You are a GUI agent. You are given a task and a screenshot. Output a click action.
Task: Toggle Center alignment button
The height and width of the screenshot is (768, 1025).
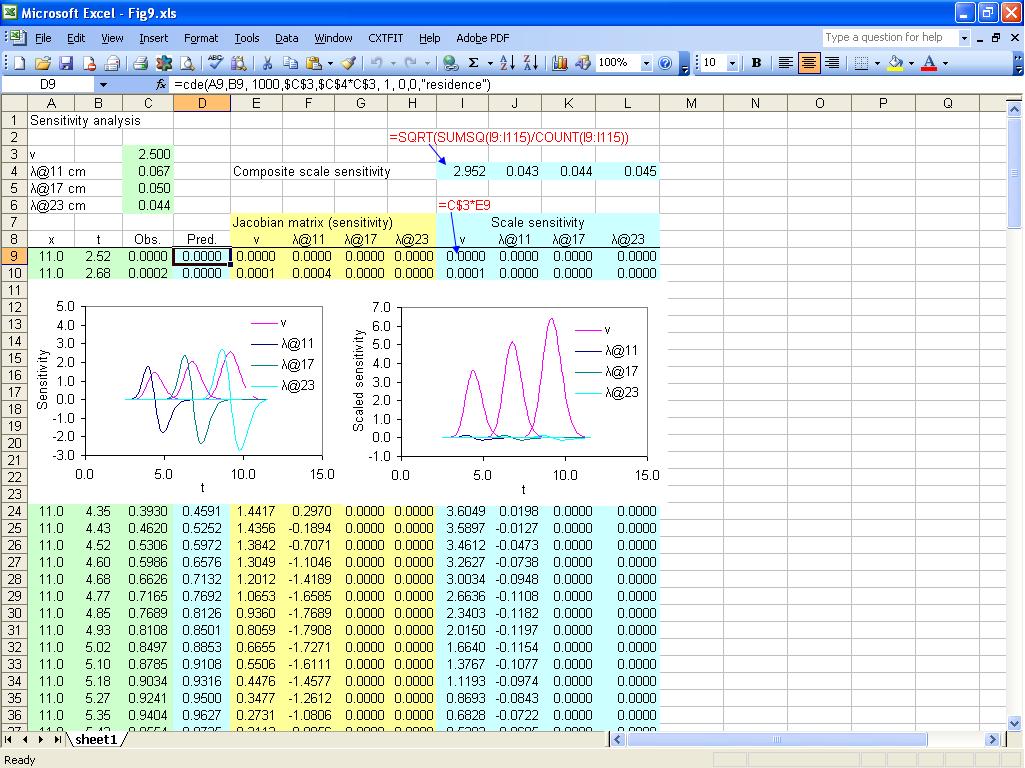(x=809, y=63)
